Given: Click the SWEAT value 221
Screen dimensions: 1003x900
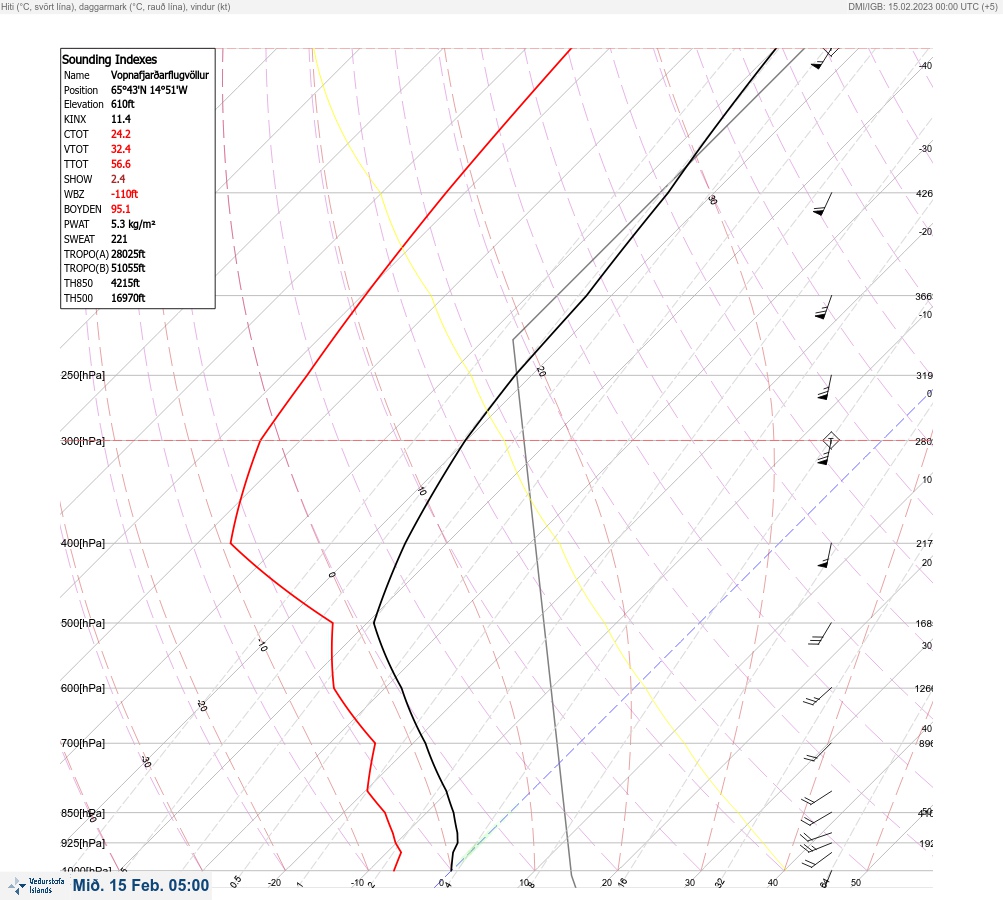Looking at the screenshot, I should click(x=119, y=239).
